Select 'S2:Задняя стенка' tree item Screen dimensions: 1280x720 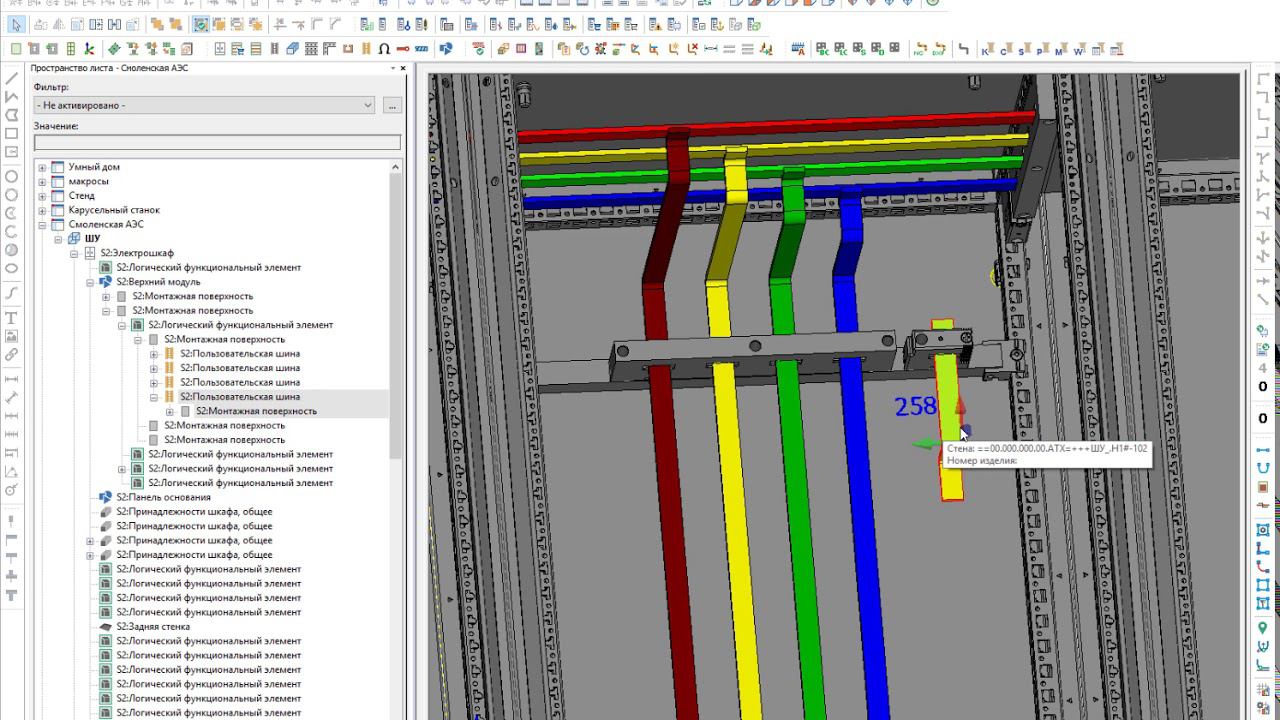152,627
